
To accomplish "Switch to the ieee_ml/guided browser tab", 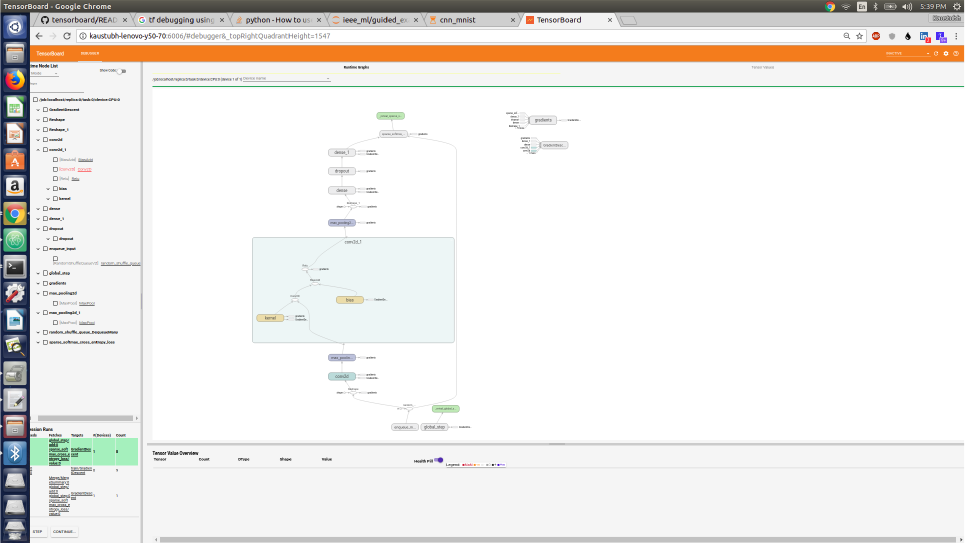I will 375,20.
